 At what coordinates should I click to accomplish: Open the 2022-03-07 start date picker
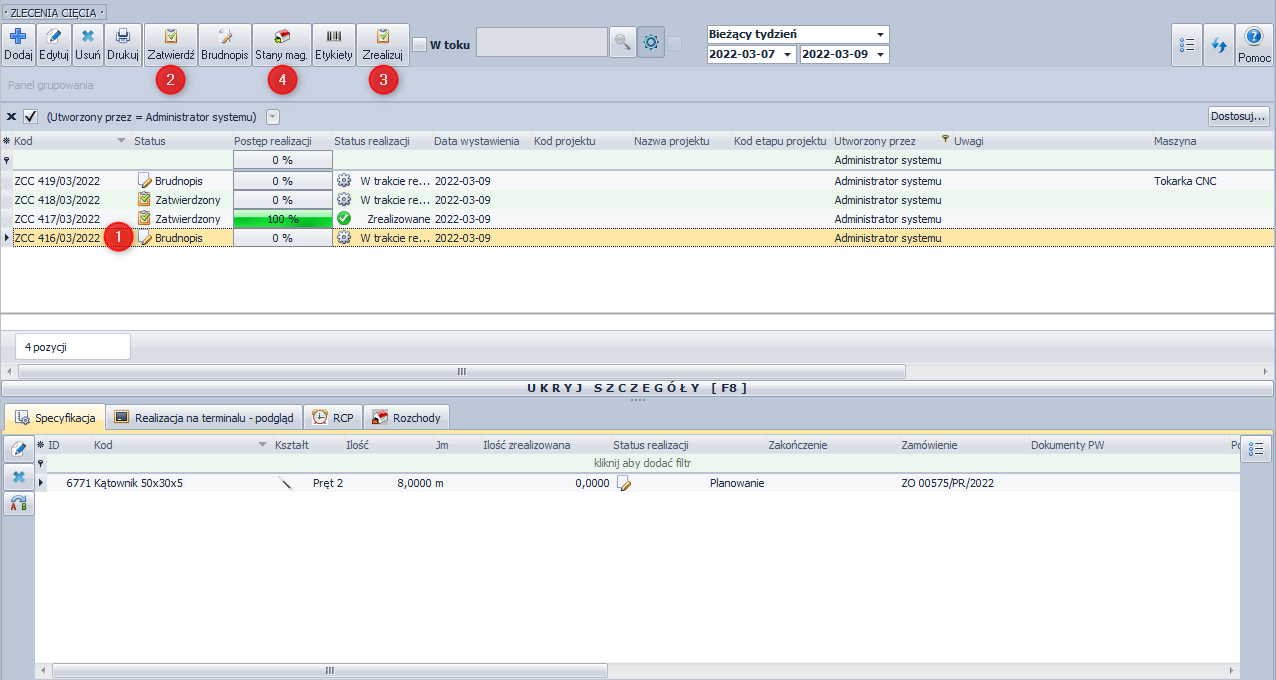pyautogui.click(x=788, y=55)
